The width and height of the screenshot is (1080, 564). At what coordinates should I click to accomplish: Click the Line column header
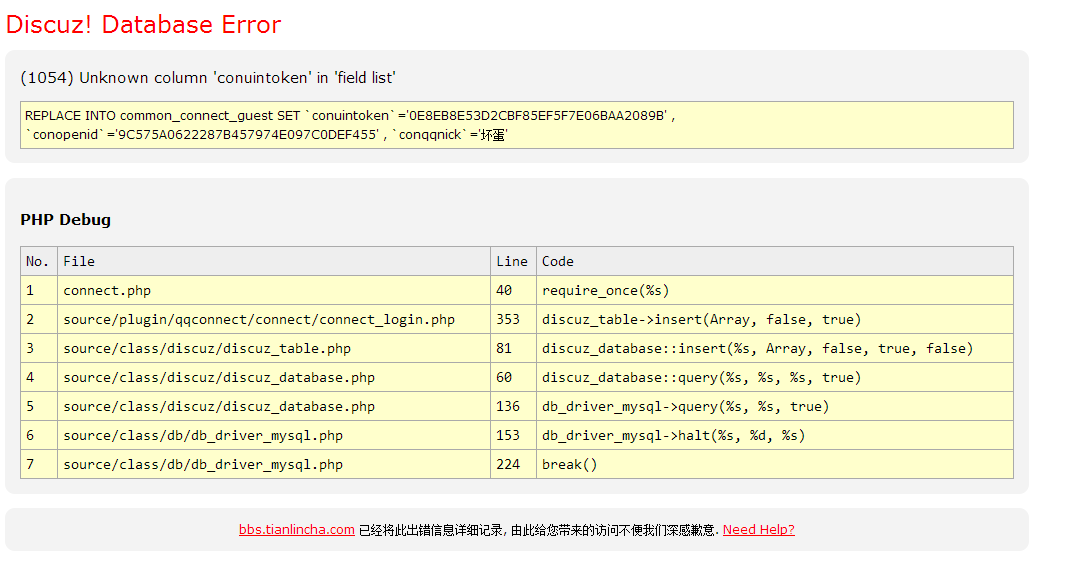click(x=513, y=262)
